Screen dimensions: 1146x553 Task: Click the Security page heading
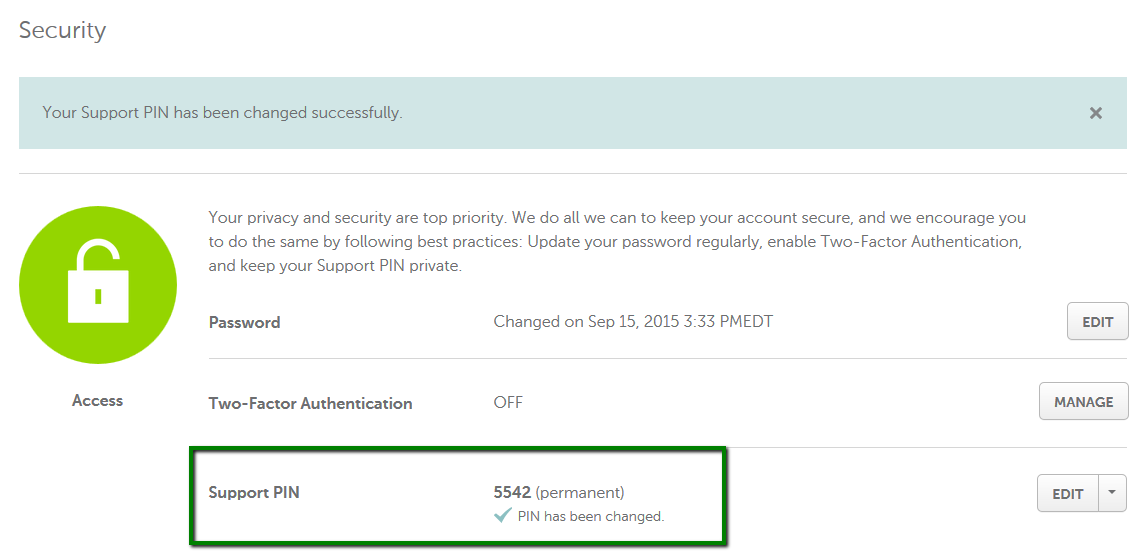coord(62,30)
